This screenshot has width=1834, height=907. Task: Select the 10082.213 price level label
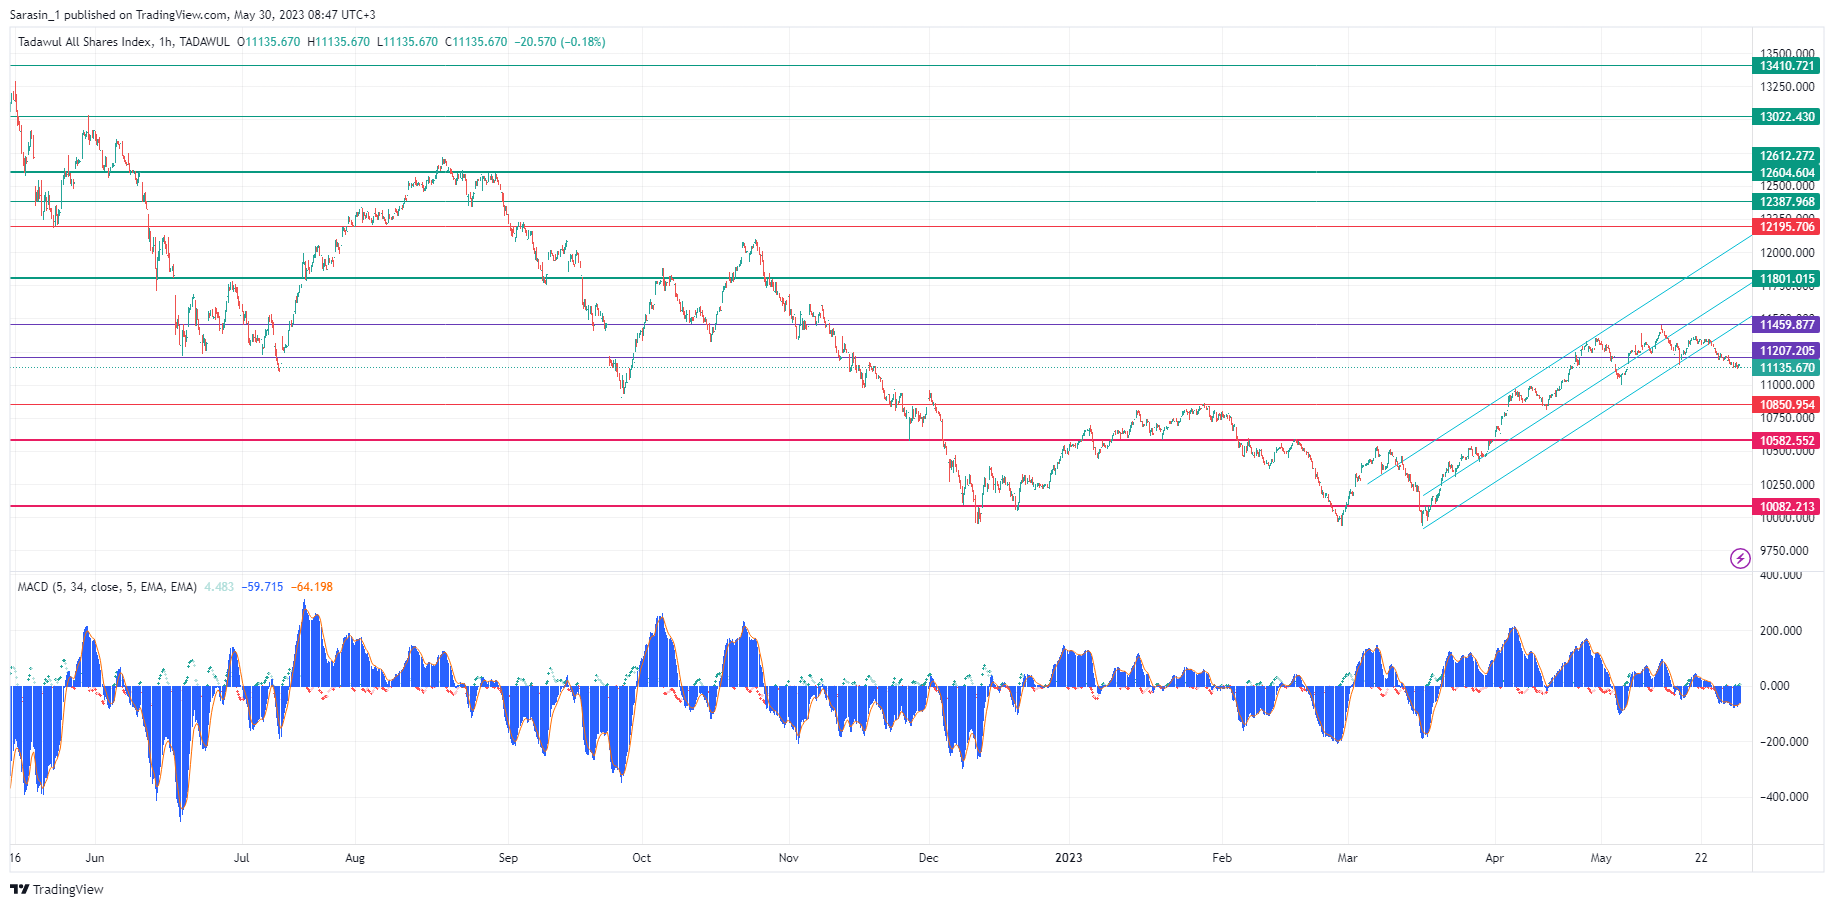1787,507
